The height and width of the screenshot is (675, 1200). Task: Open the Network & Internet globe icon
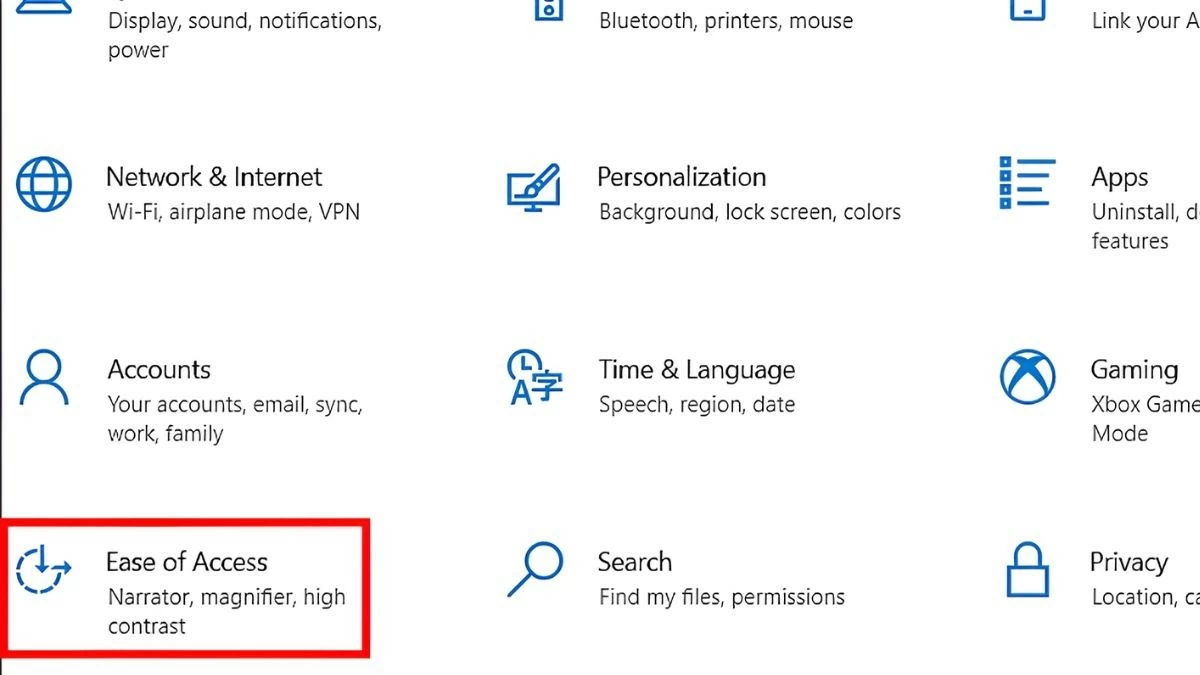click(x=44, y=184)
